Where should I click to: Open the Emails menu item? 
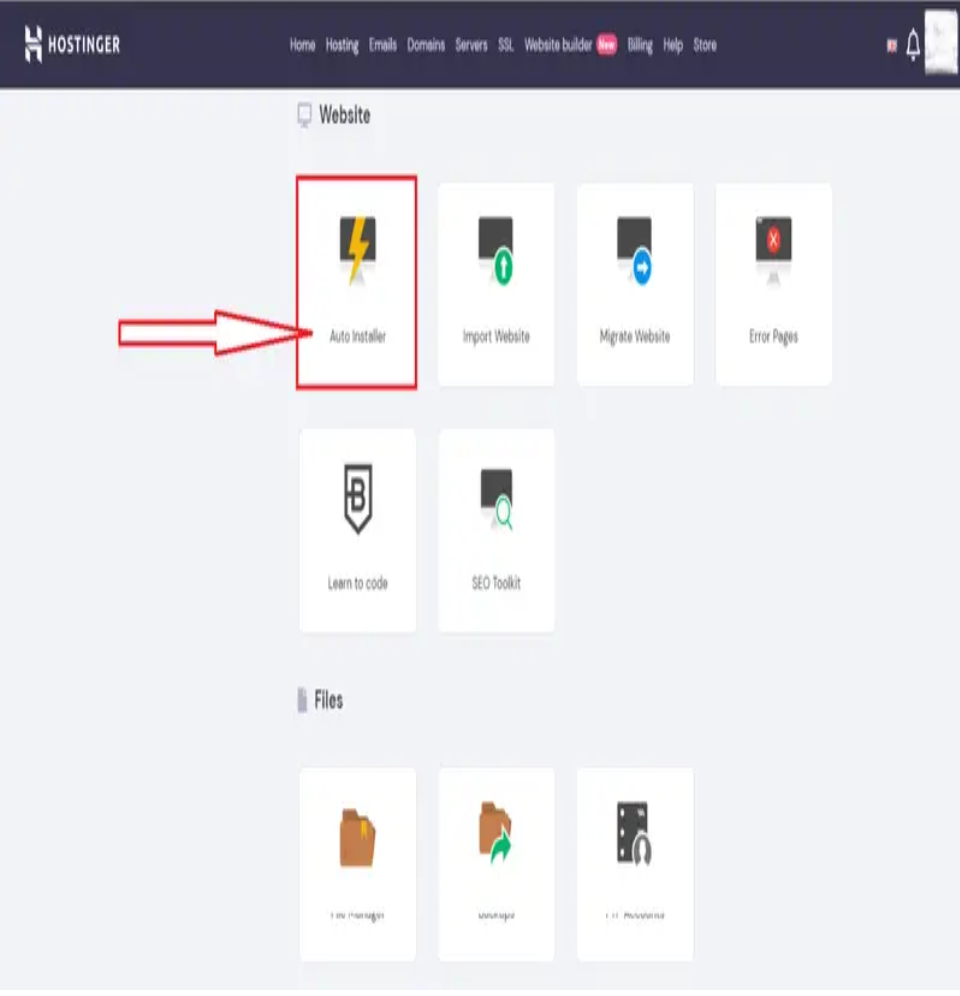point(382,45)
